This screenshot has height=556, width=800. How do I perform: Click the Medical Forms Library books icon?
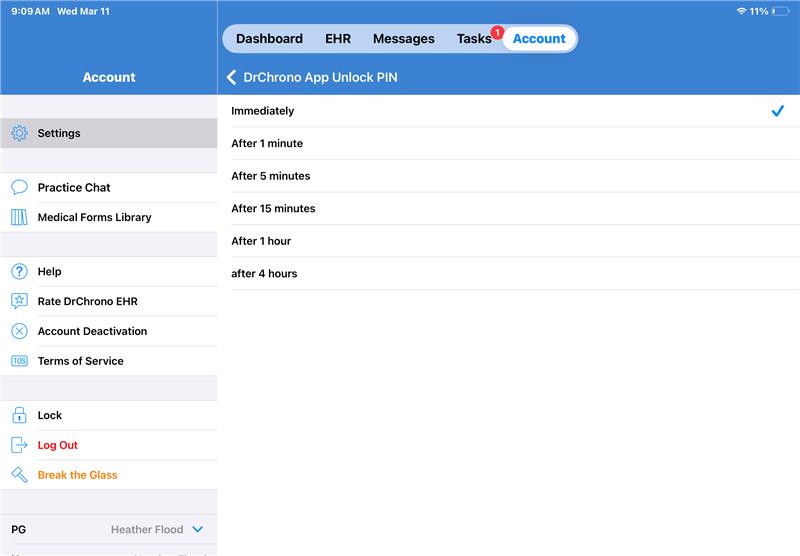pos(19,217)
